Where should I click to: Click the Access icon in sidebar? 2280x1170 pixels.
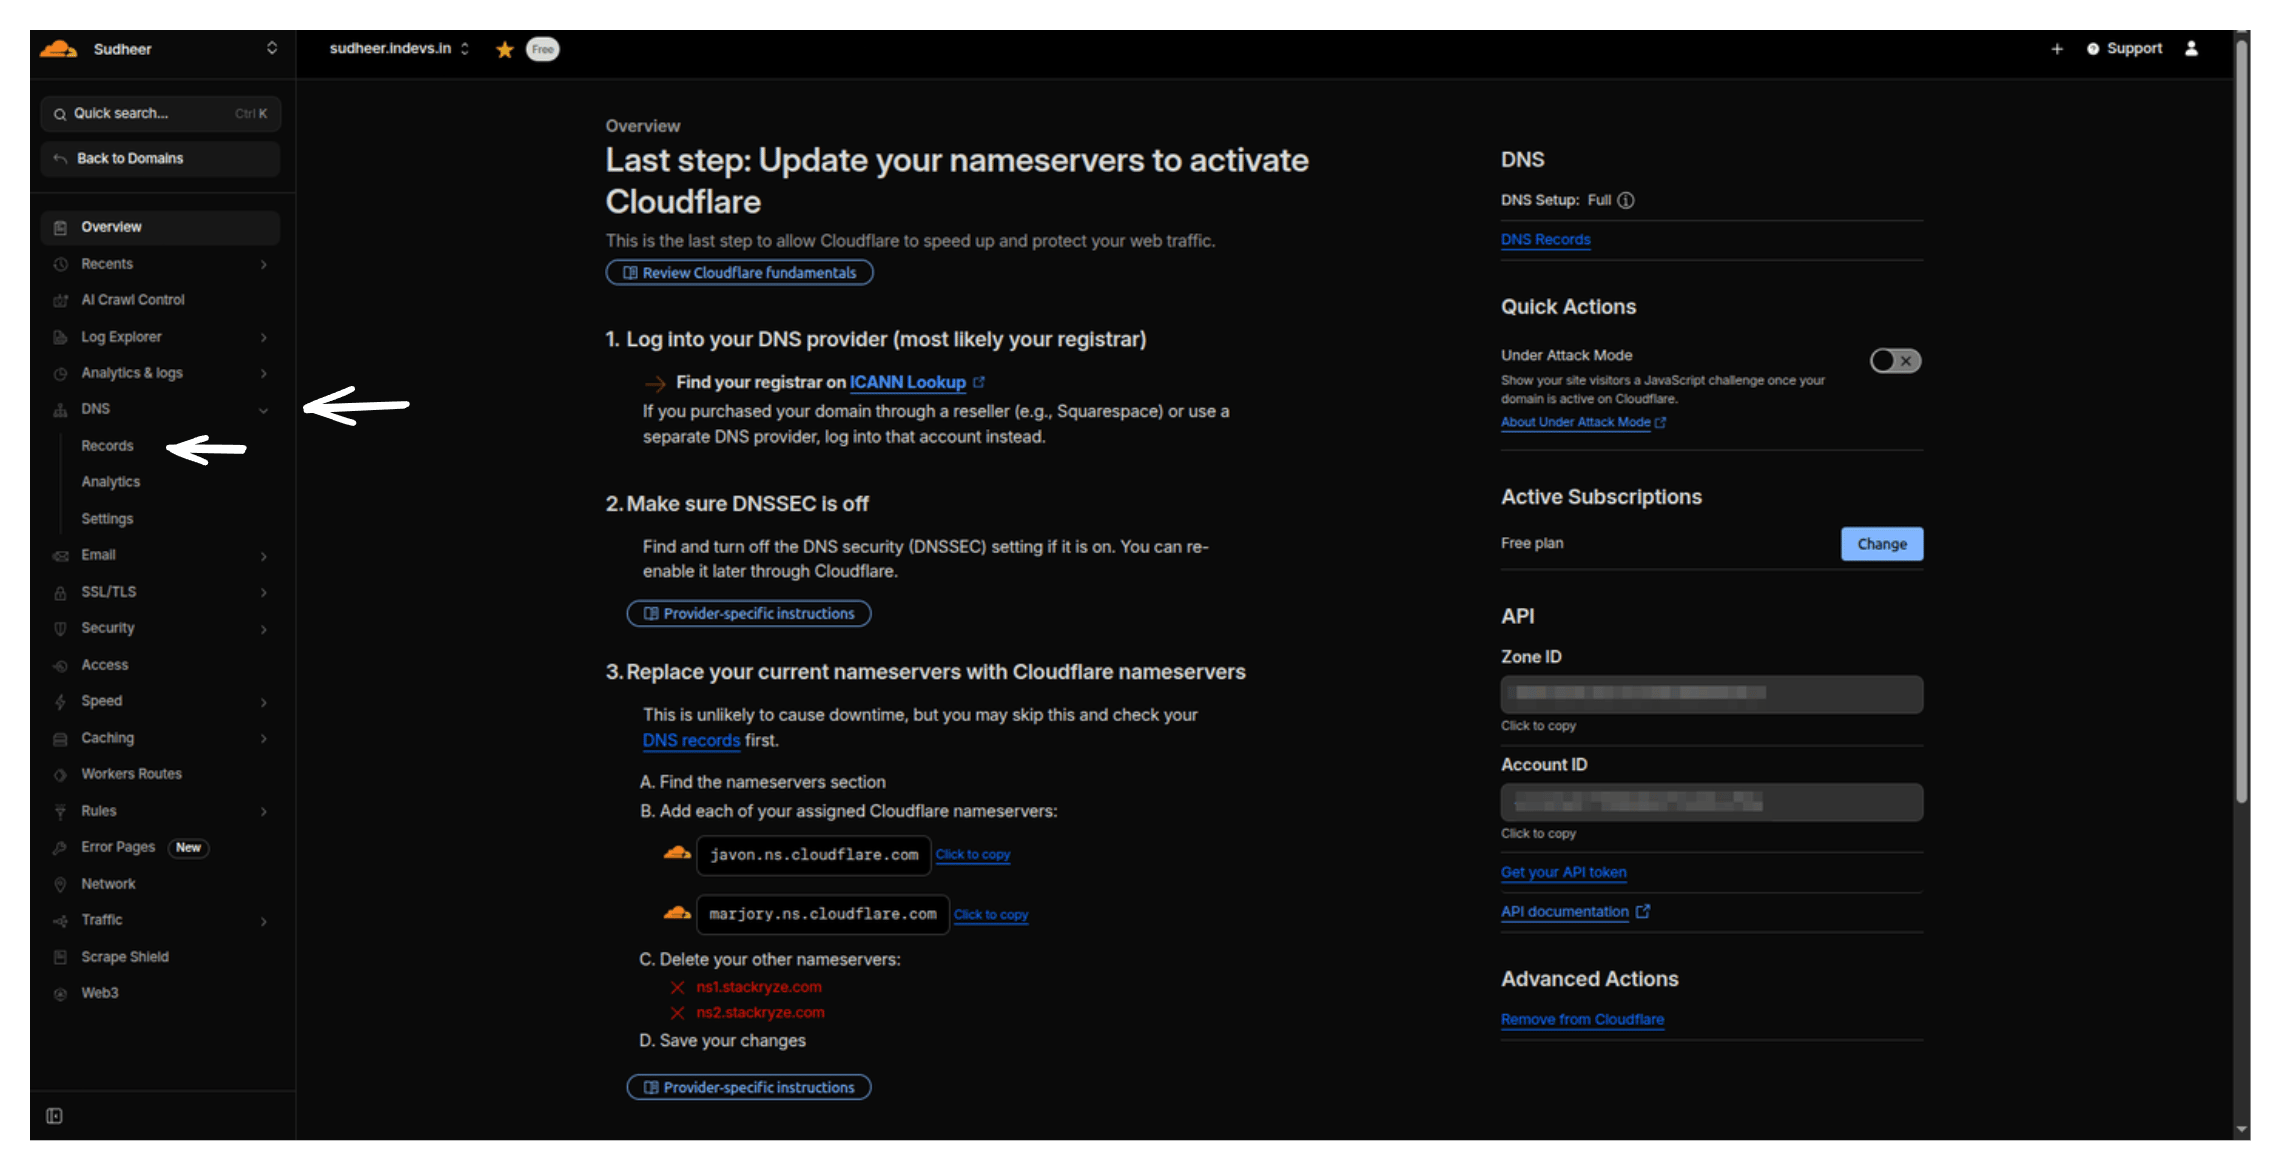point(60,665)
